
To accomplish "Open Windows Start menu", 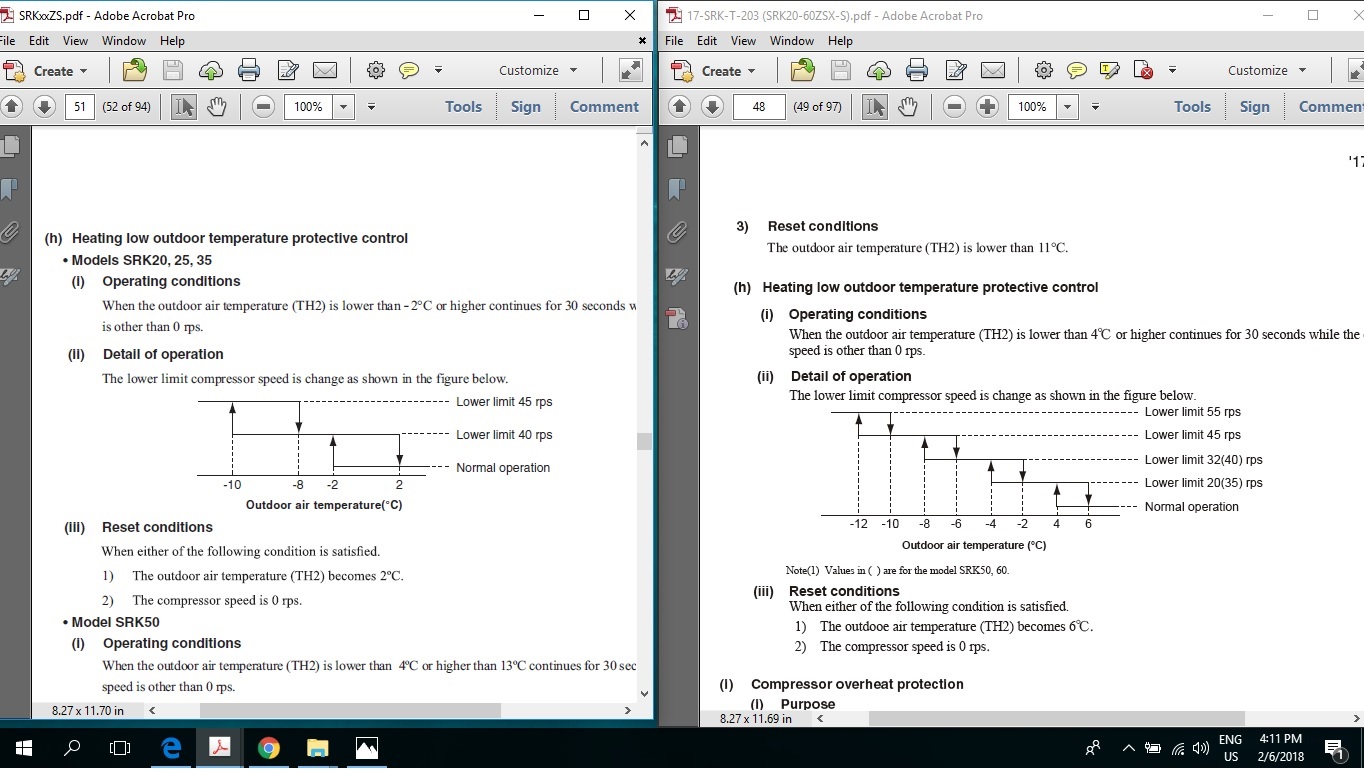I will (x=24, y=747).
